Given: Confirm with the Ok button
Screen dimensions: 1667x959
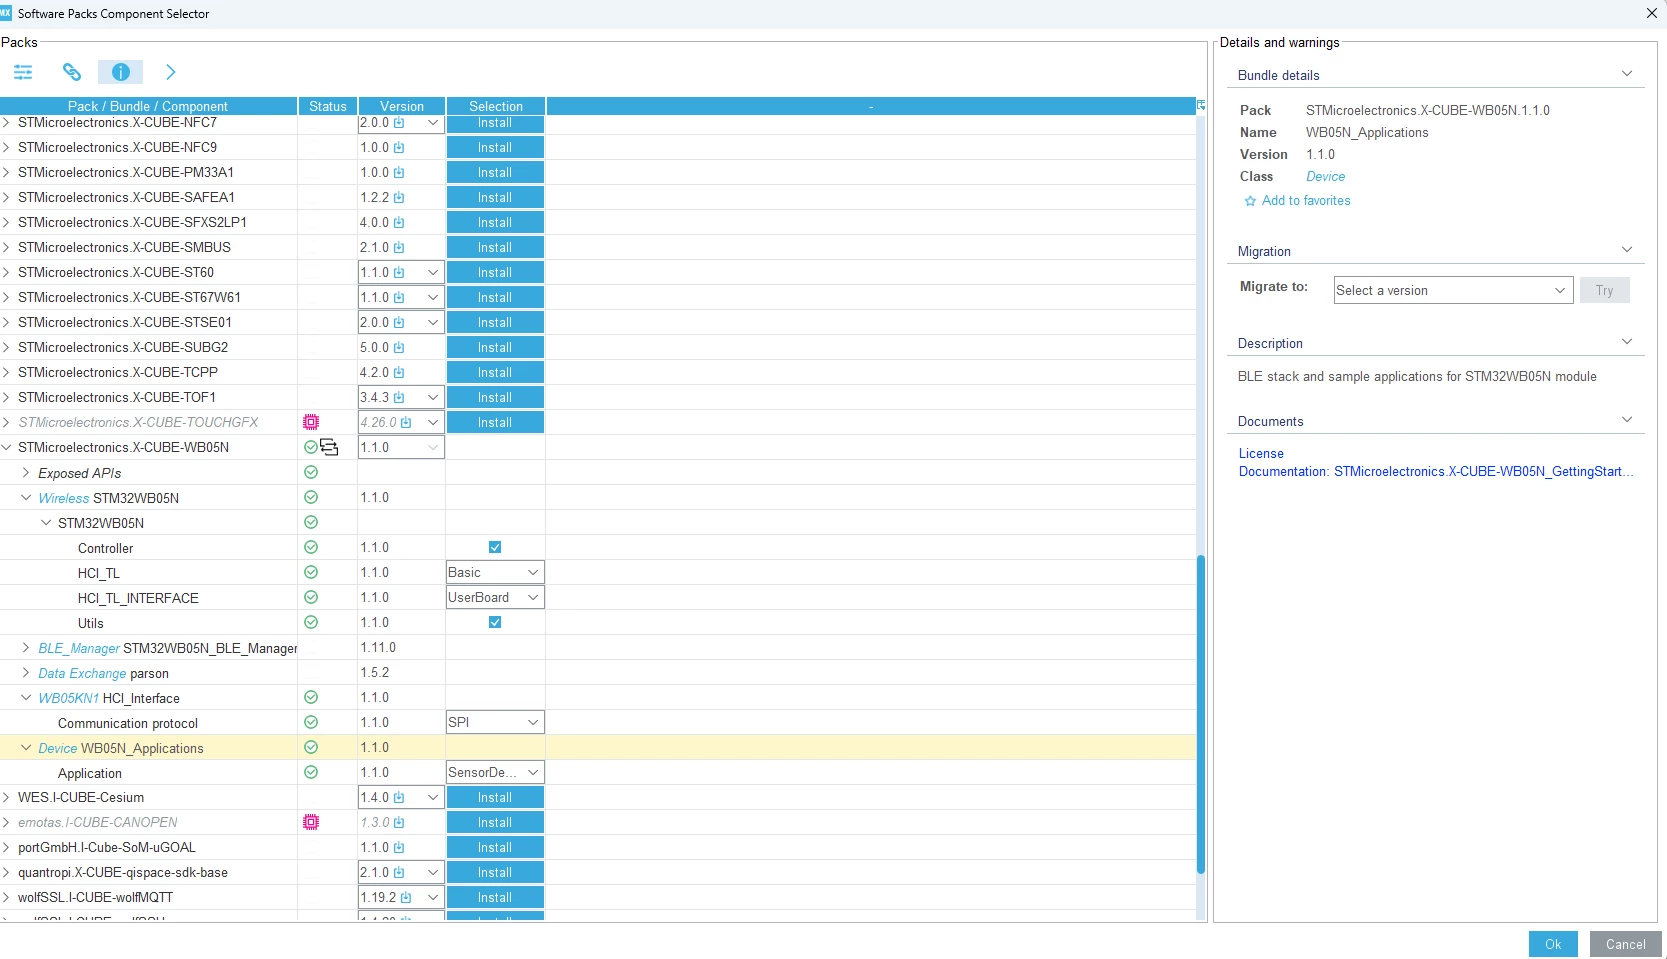Looking at the screenshot, I should click(1553, 944).
